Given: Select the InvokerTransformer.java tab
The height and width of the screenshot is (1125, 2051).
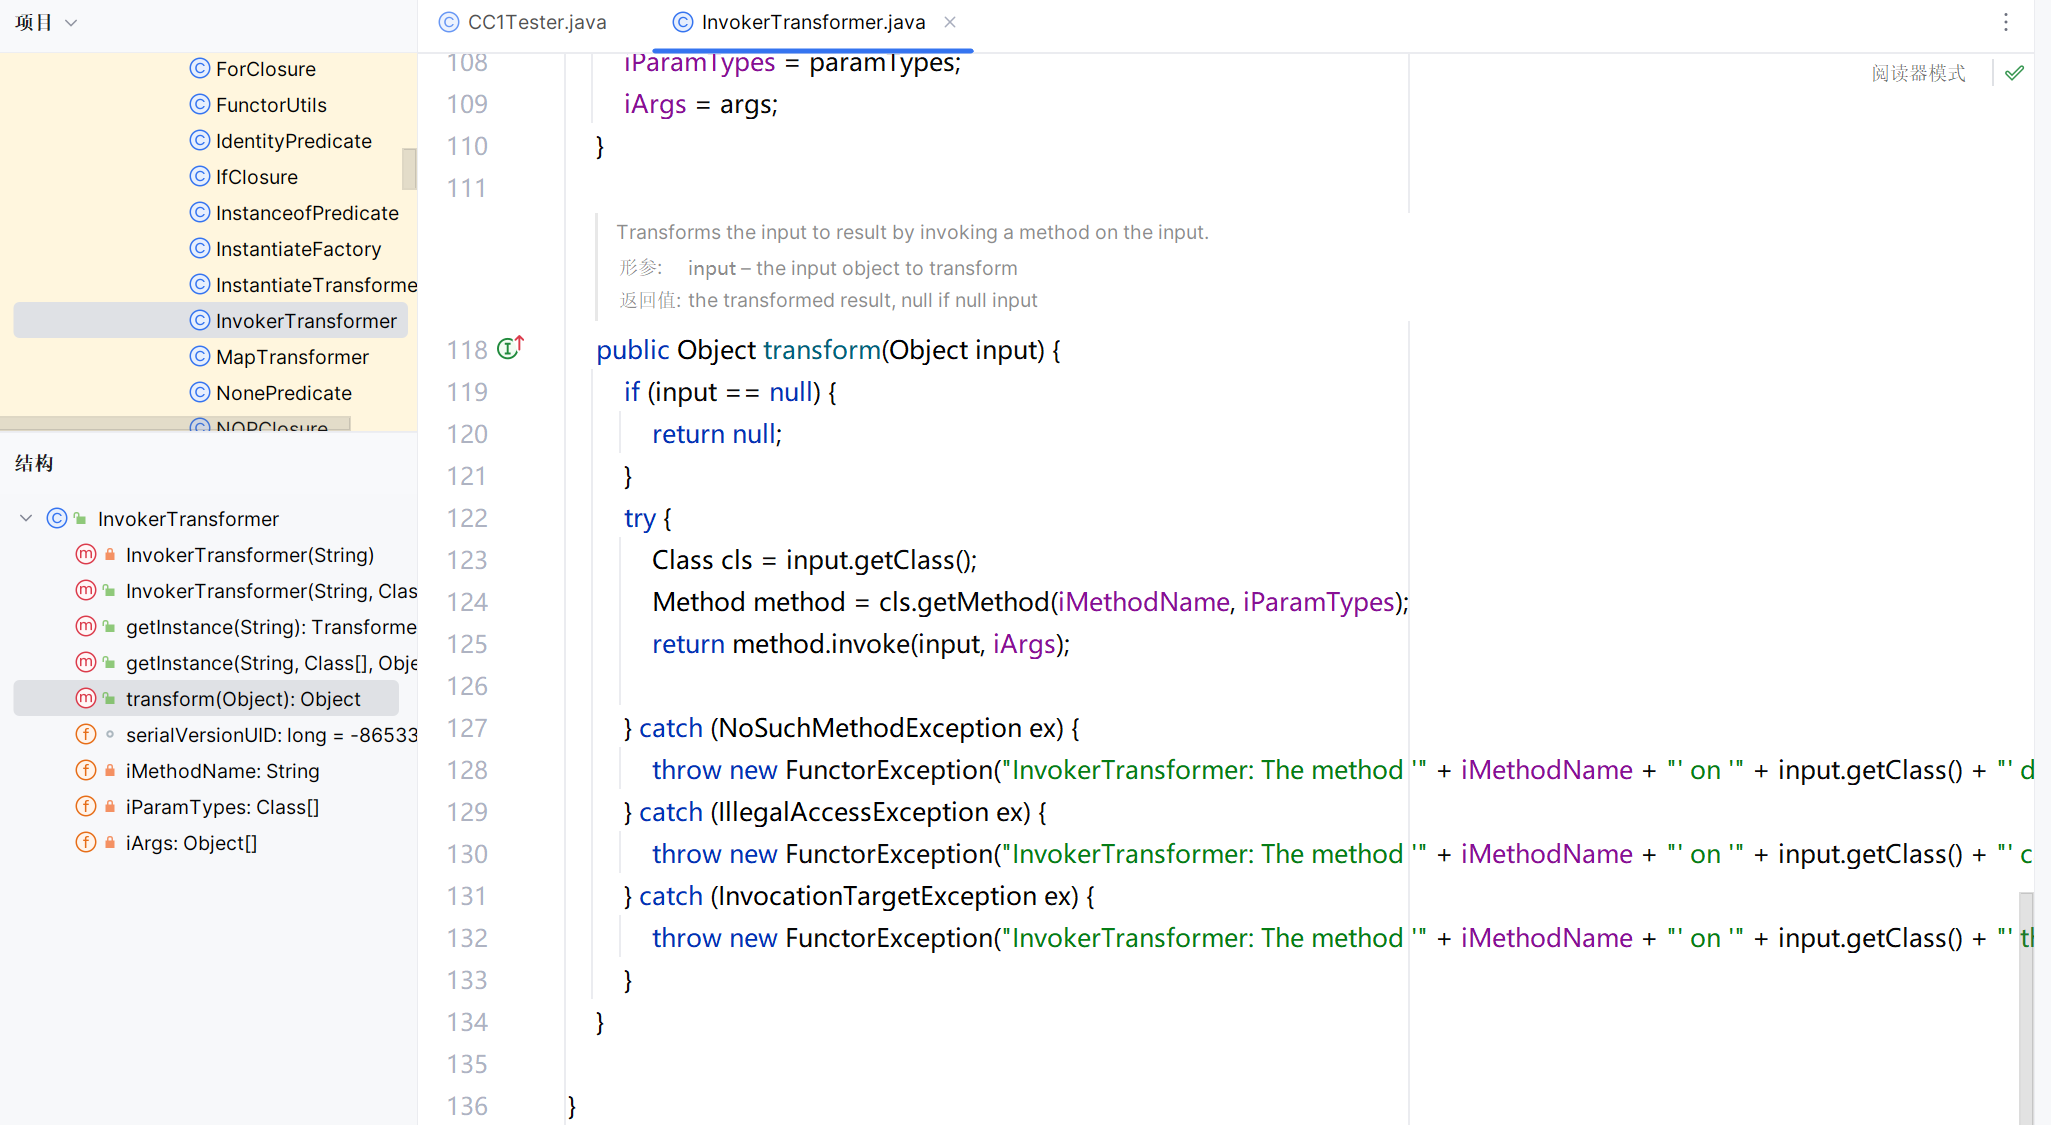Looking at the screenshot, I should pos(812,22).
